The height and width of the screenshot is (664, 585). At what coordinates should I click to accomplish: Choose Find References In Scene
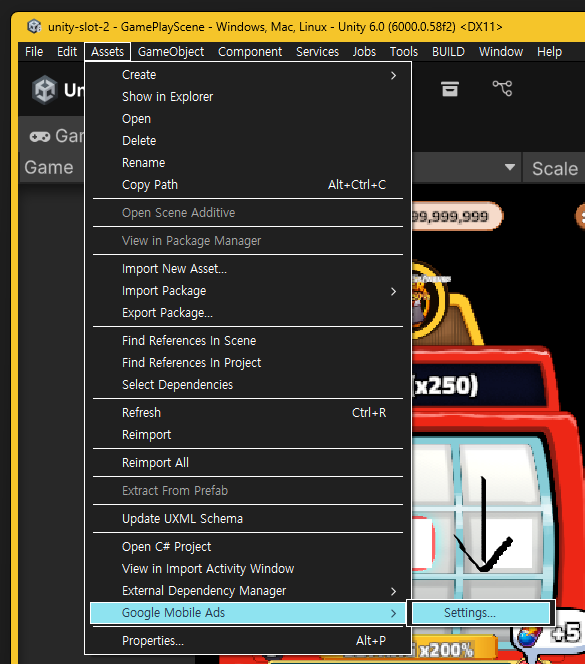[x=248, y=341]
